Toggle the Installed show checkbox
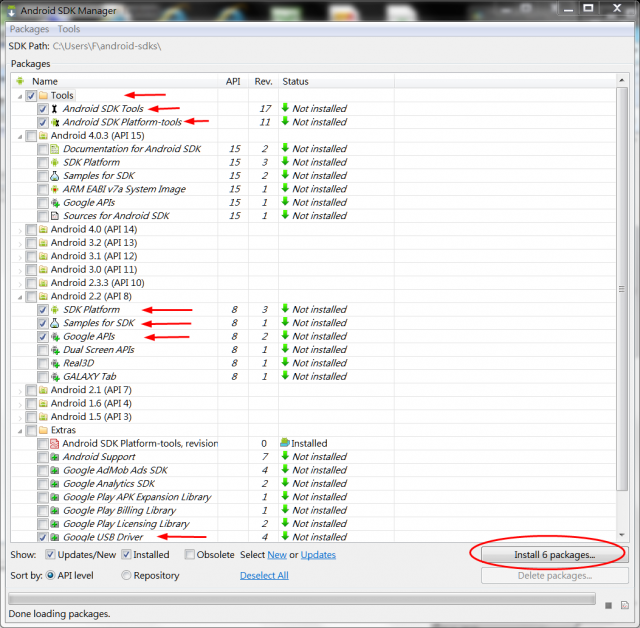 click(x=126, y=555)
